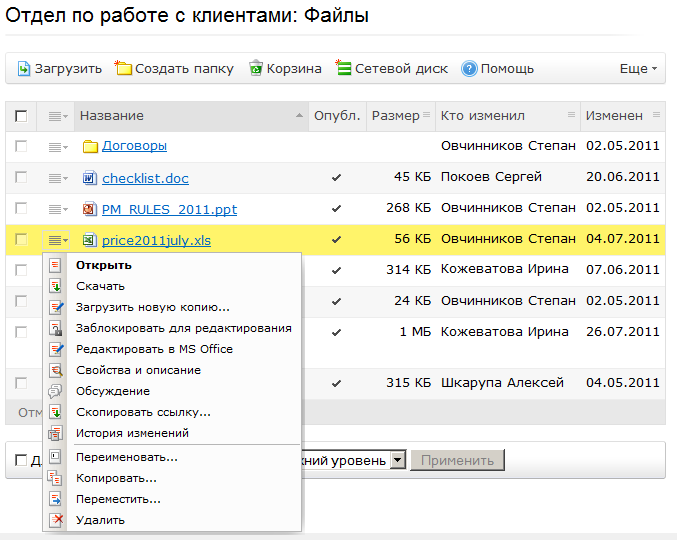Sort by the Изменен column header
This screenshot has width=677, height=540.
point(622,116)
